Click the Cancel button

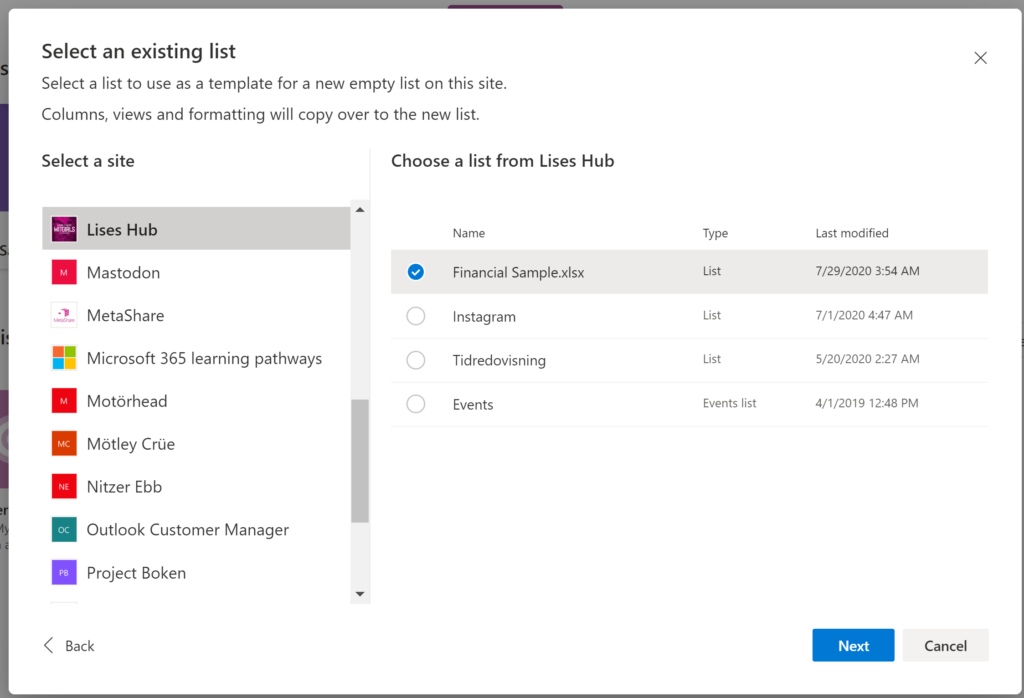tap(945, 645)
